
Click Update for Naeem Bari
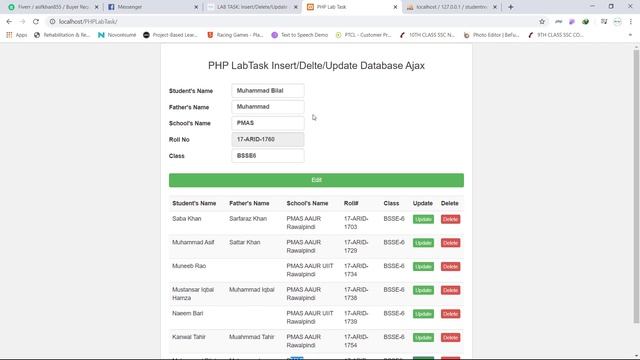tap(423, 314)
